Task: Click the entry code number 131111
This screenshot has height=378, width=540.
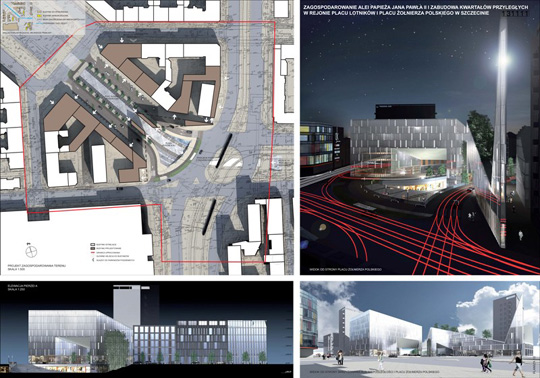Action: [x=515, y=13]
